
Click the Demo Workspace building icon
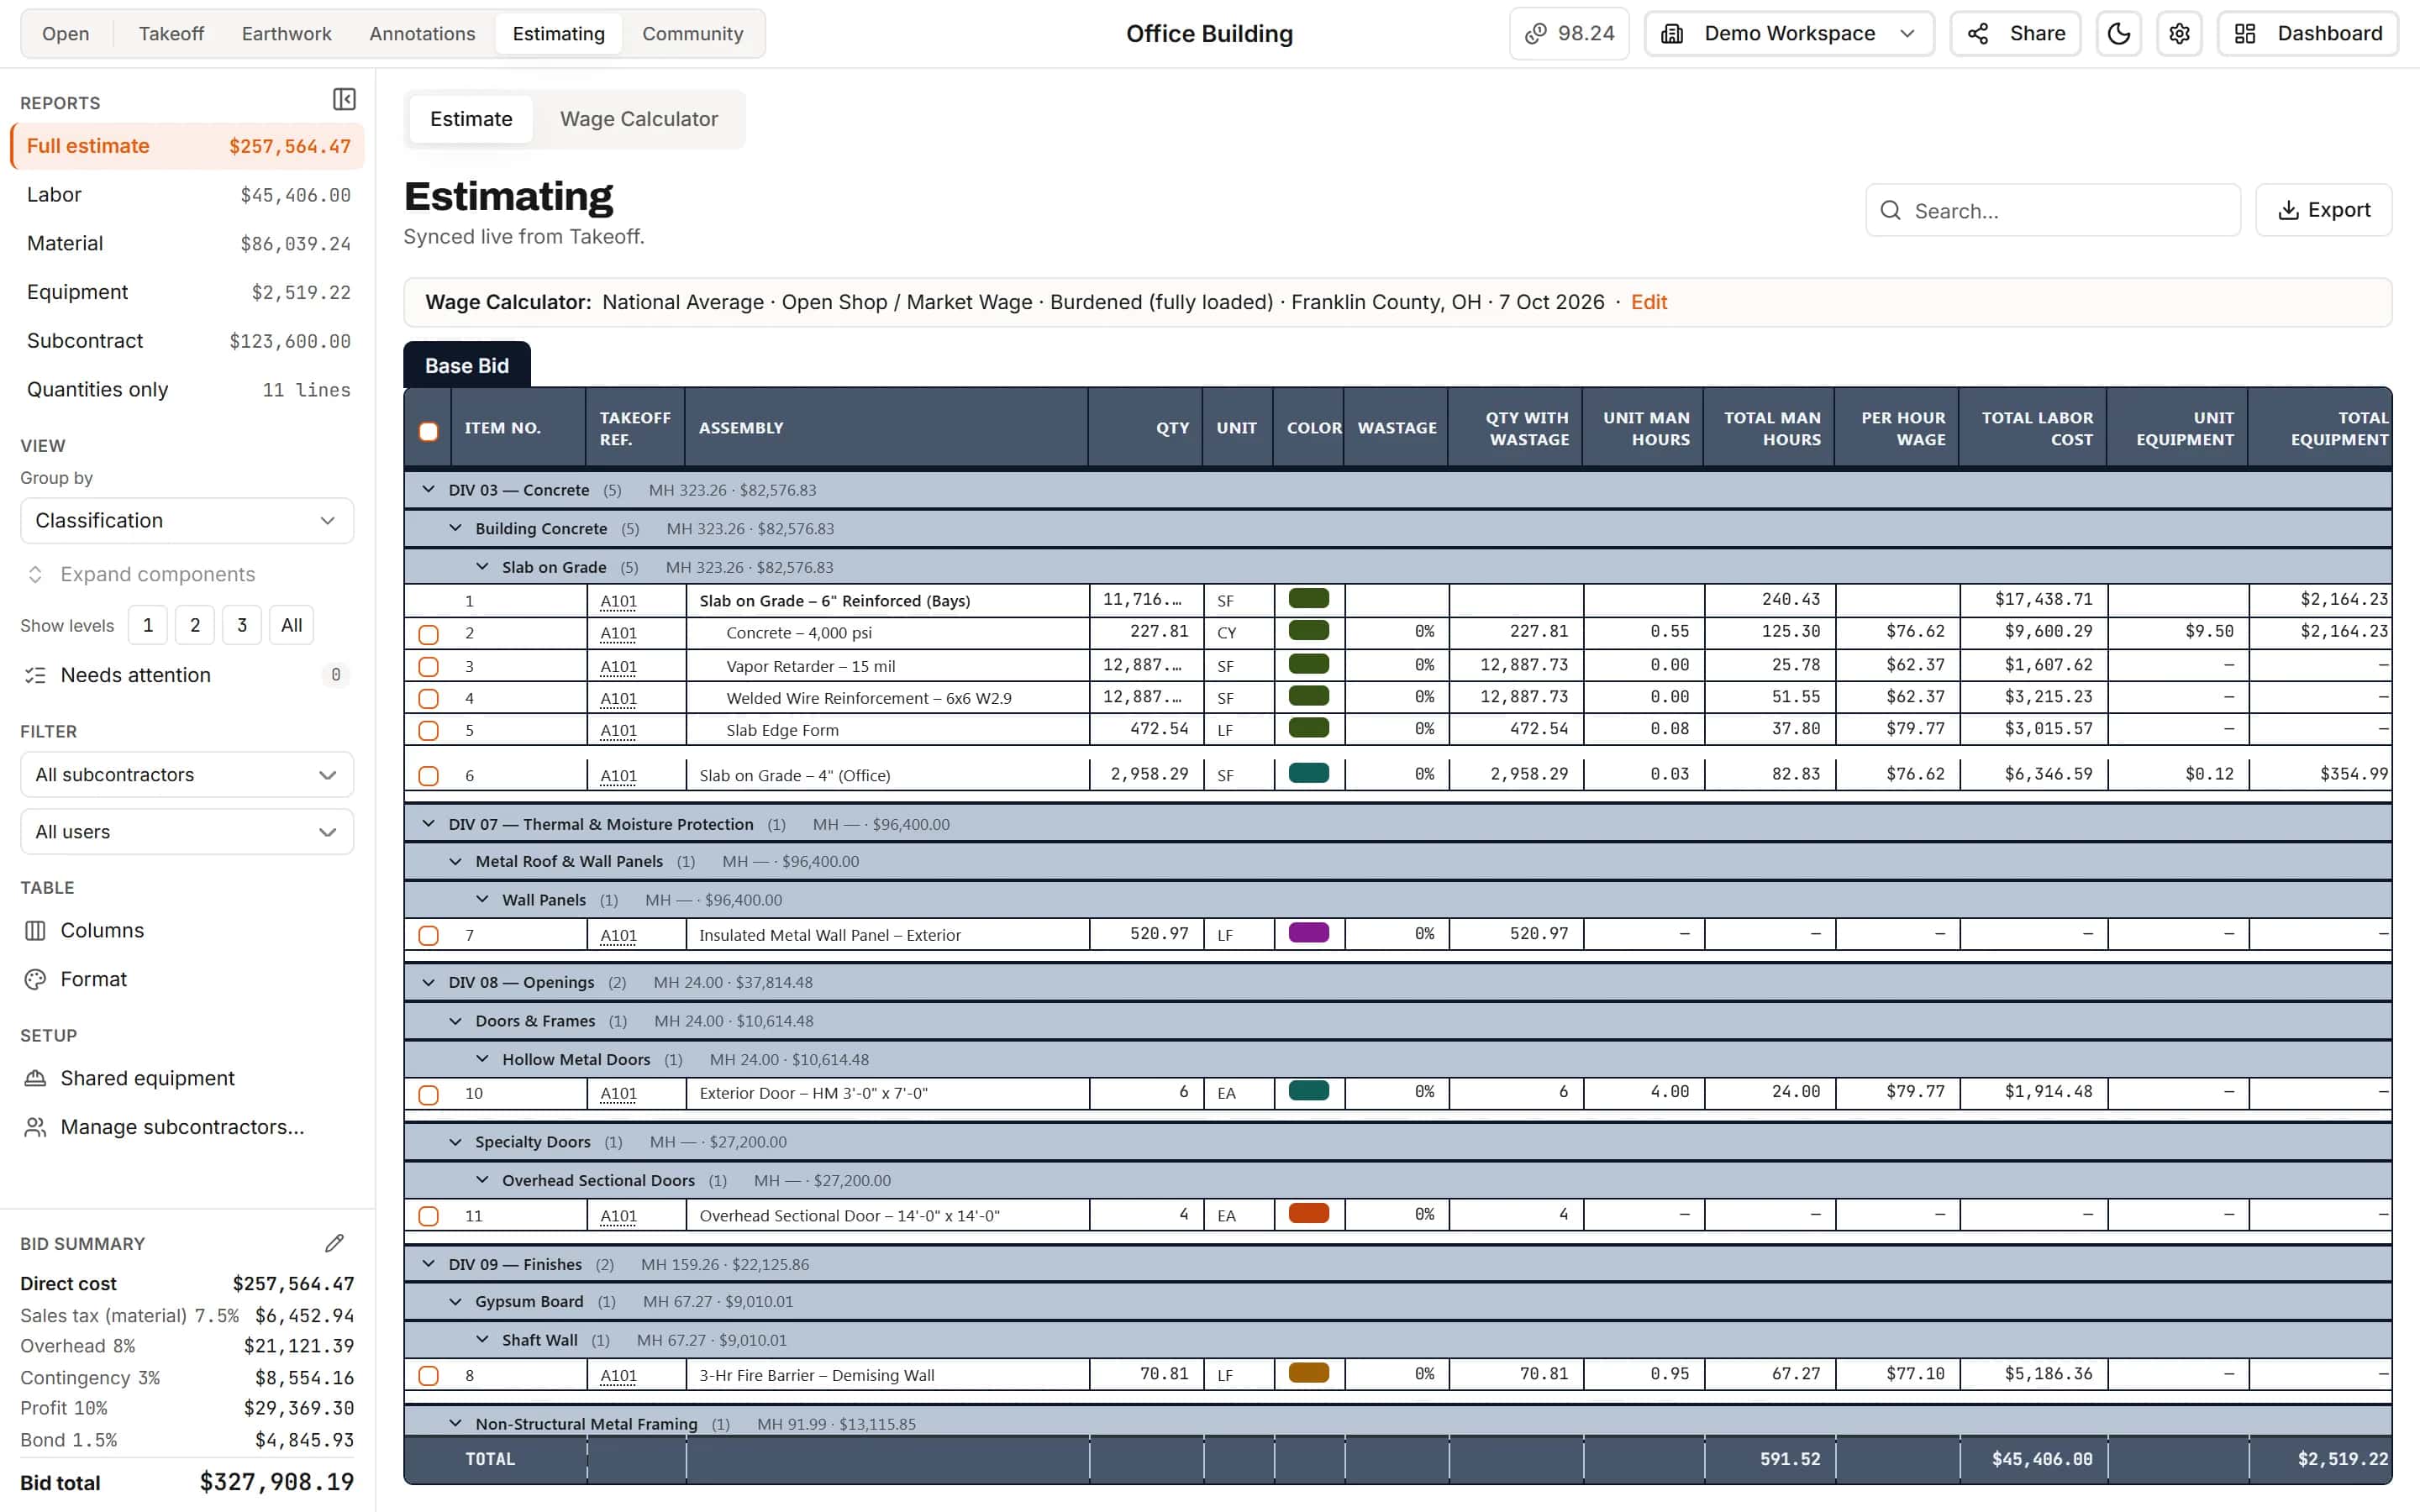coord(1672,34)
